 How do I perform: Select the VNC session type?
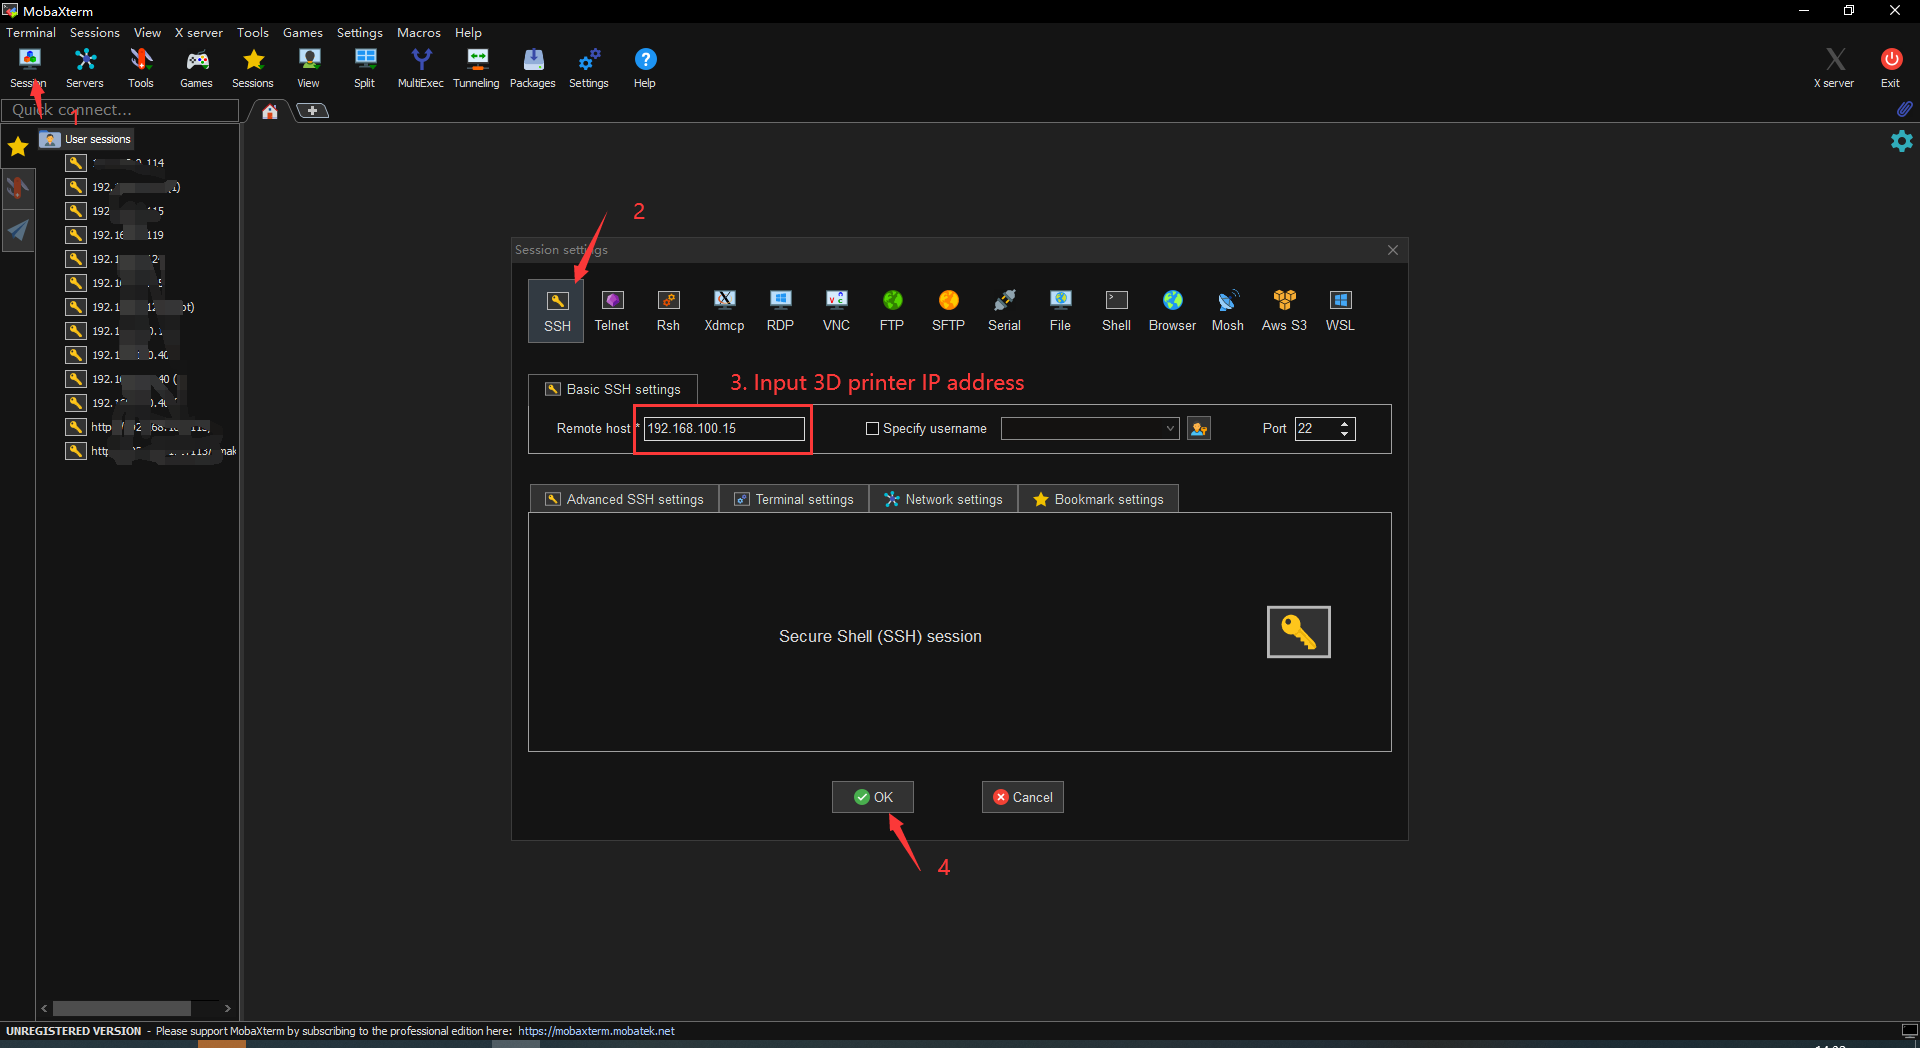(836, 311)
